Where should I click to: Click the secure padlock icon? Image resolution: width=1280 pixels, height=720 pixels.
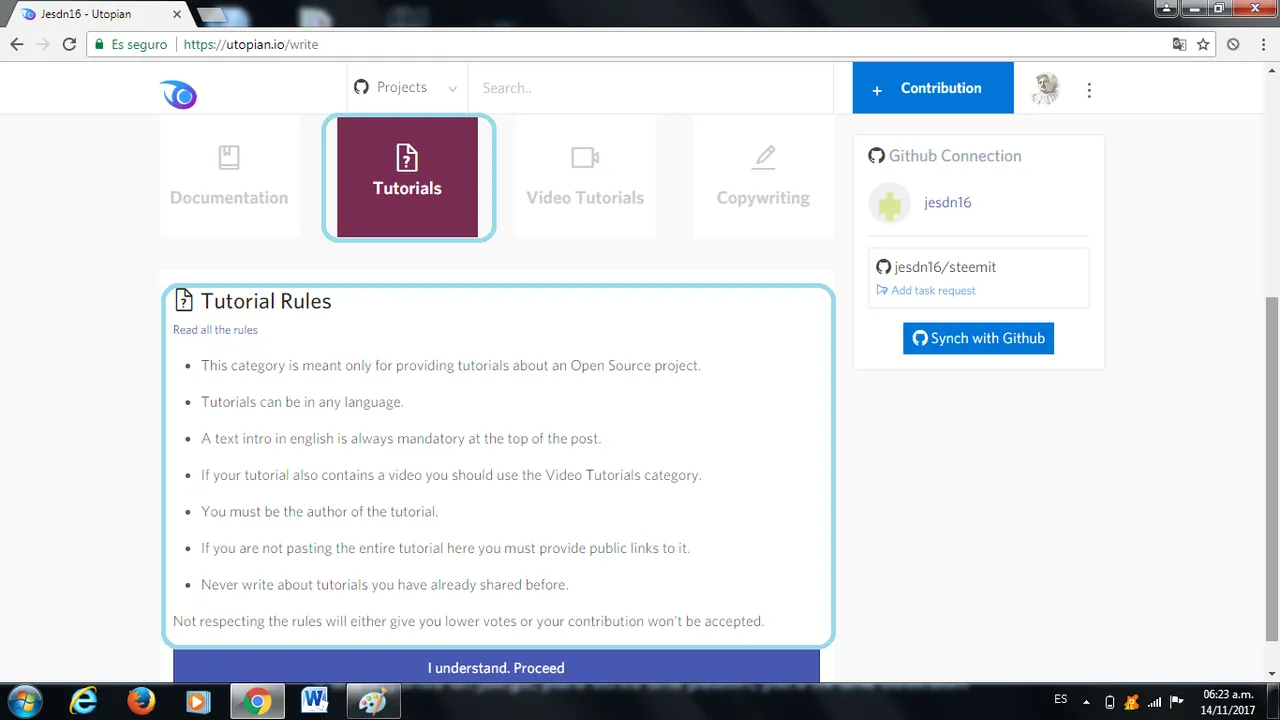pos(98,45)
